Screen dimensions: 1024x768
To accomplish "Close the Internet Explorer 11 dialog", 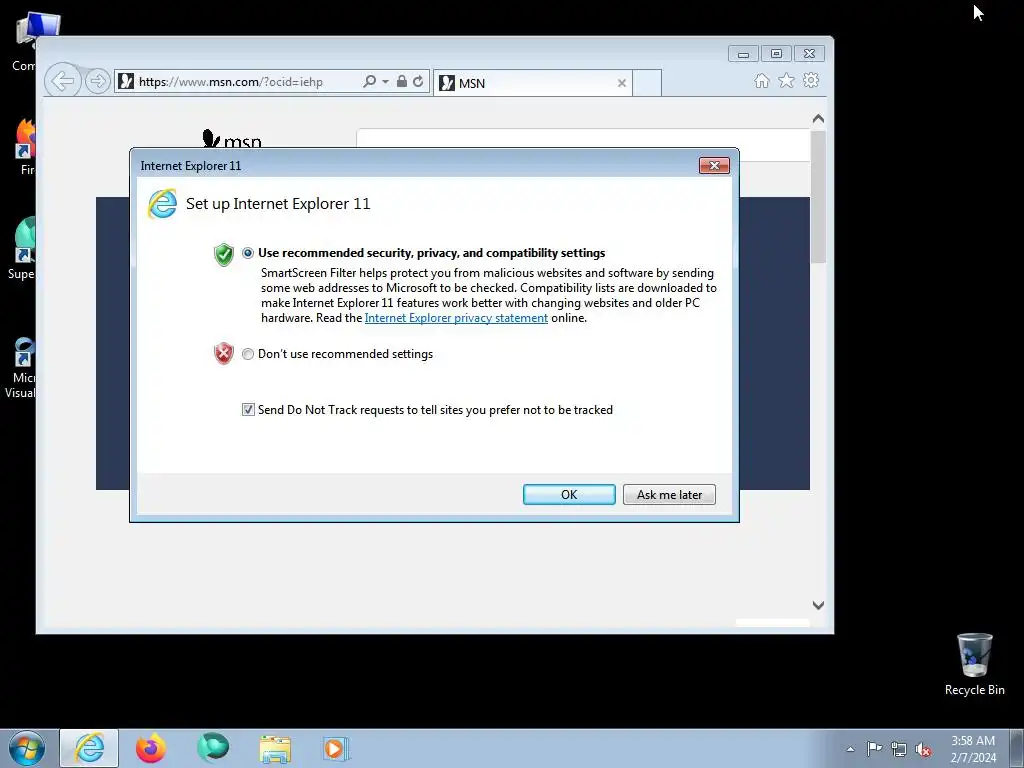I will [714, 165].
